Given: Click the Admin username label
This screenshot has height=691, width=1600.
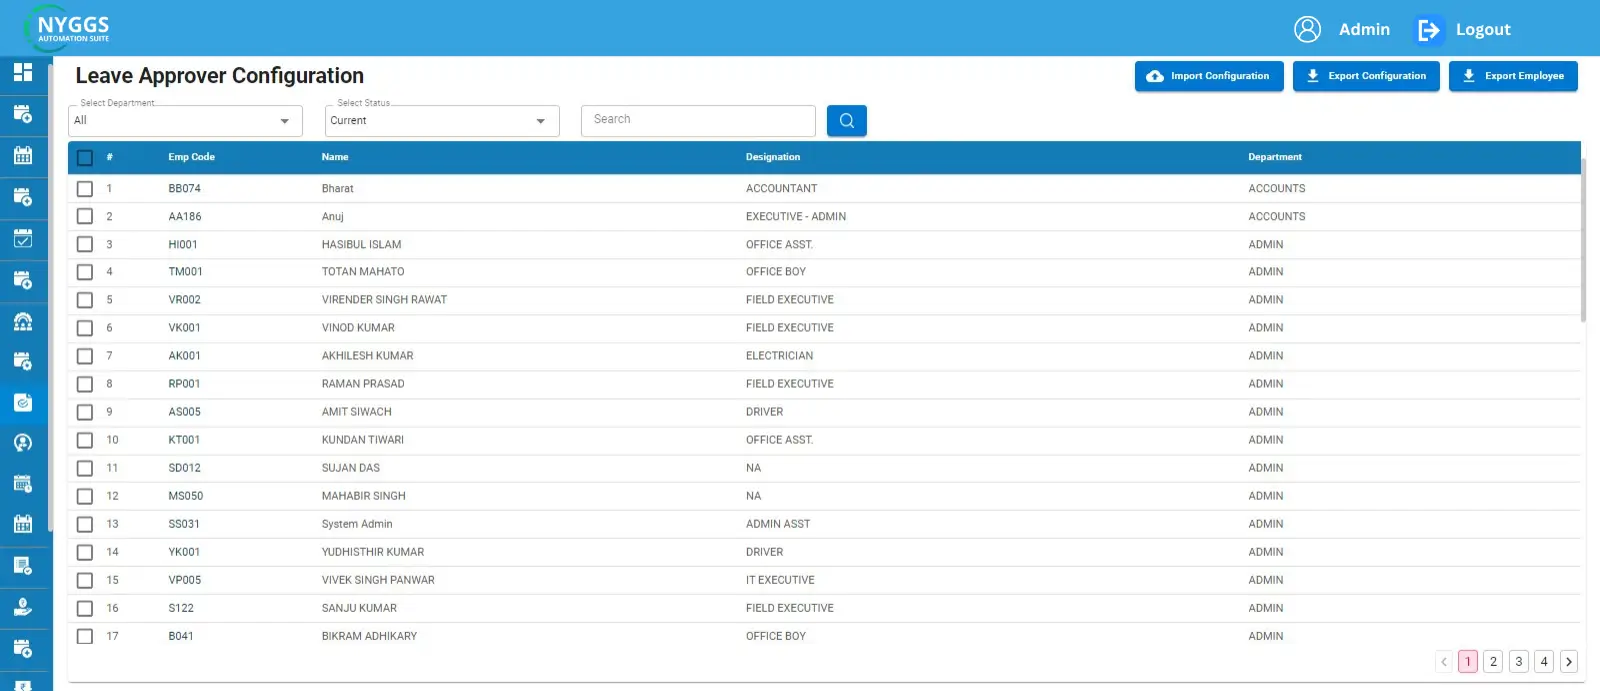Looking at the screenshot, I should click(1364, 30).
